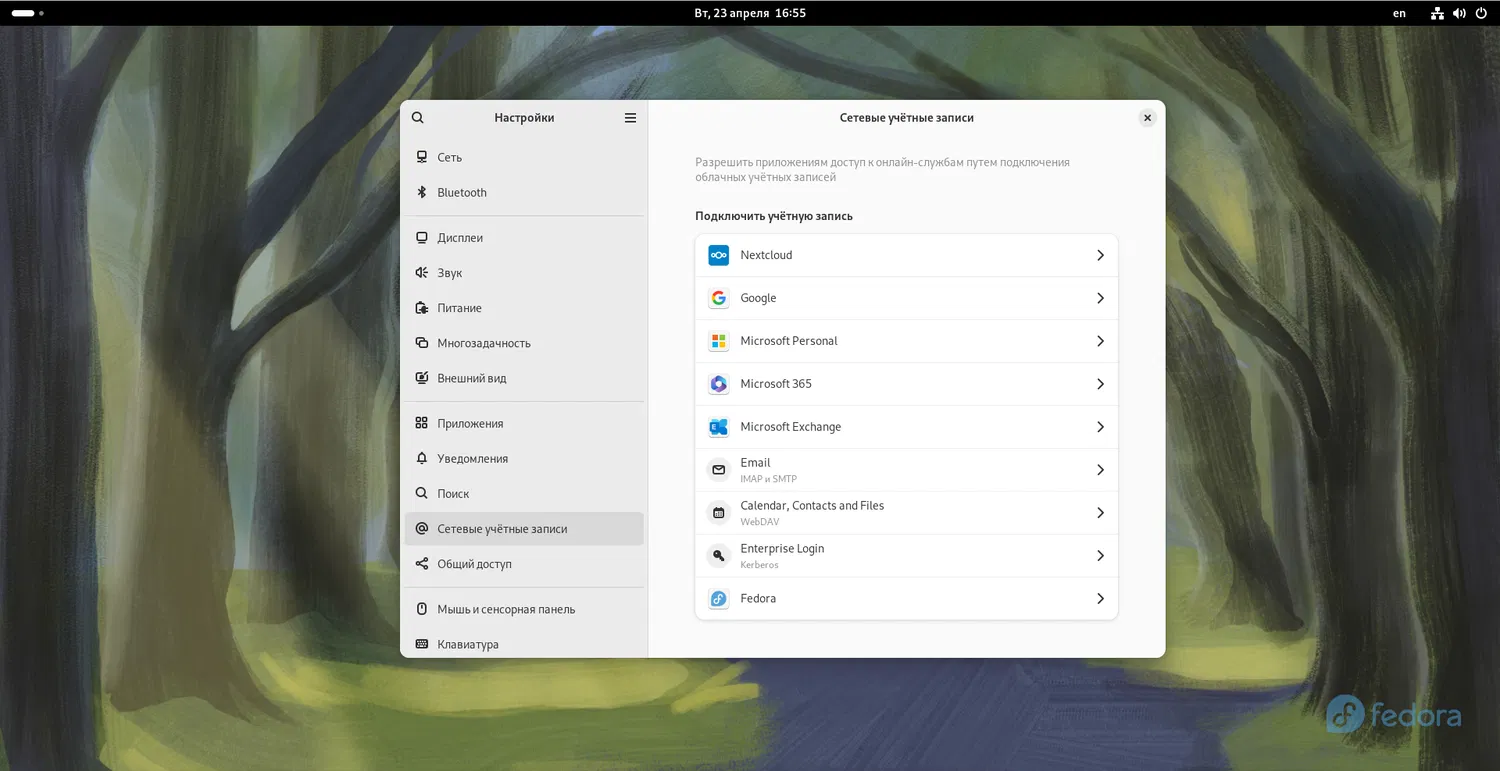This screenshot has height=771, width=1500.
Task: Click the Bluetooth icon in sidebar
Action: (x=422, y=193)
